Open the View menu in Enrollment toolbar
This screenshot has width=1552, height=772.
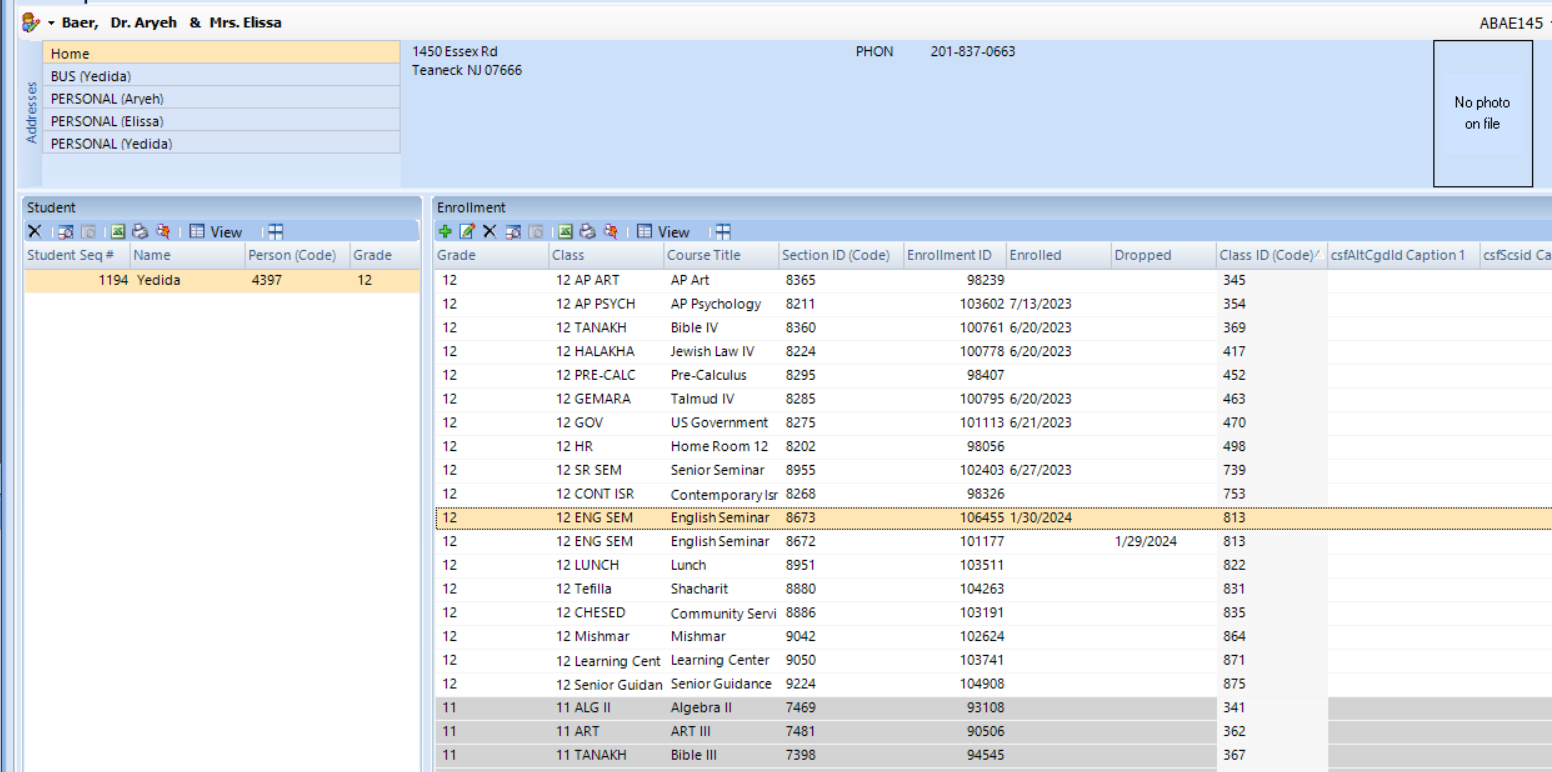click(x=664, y=232)
